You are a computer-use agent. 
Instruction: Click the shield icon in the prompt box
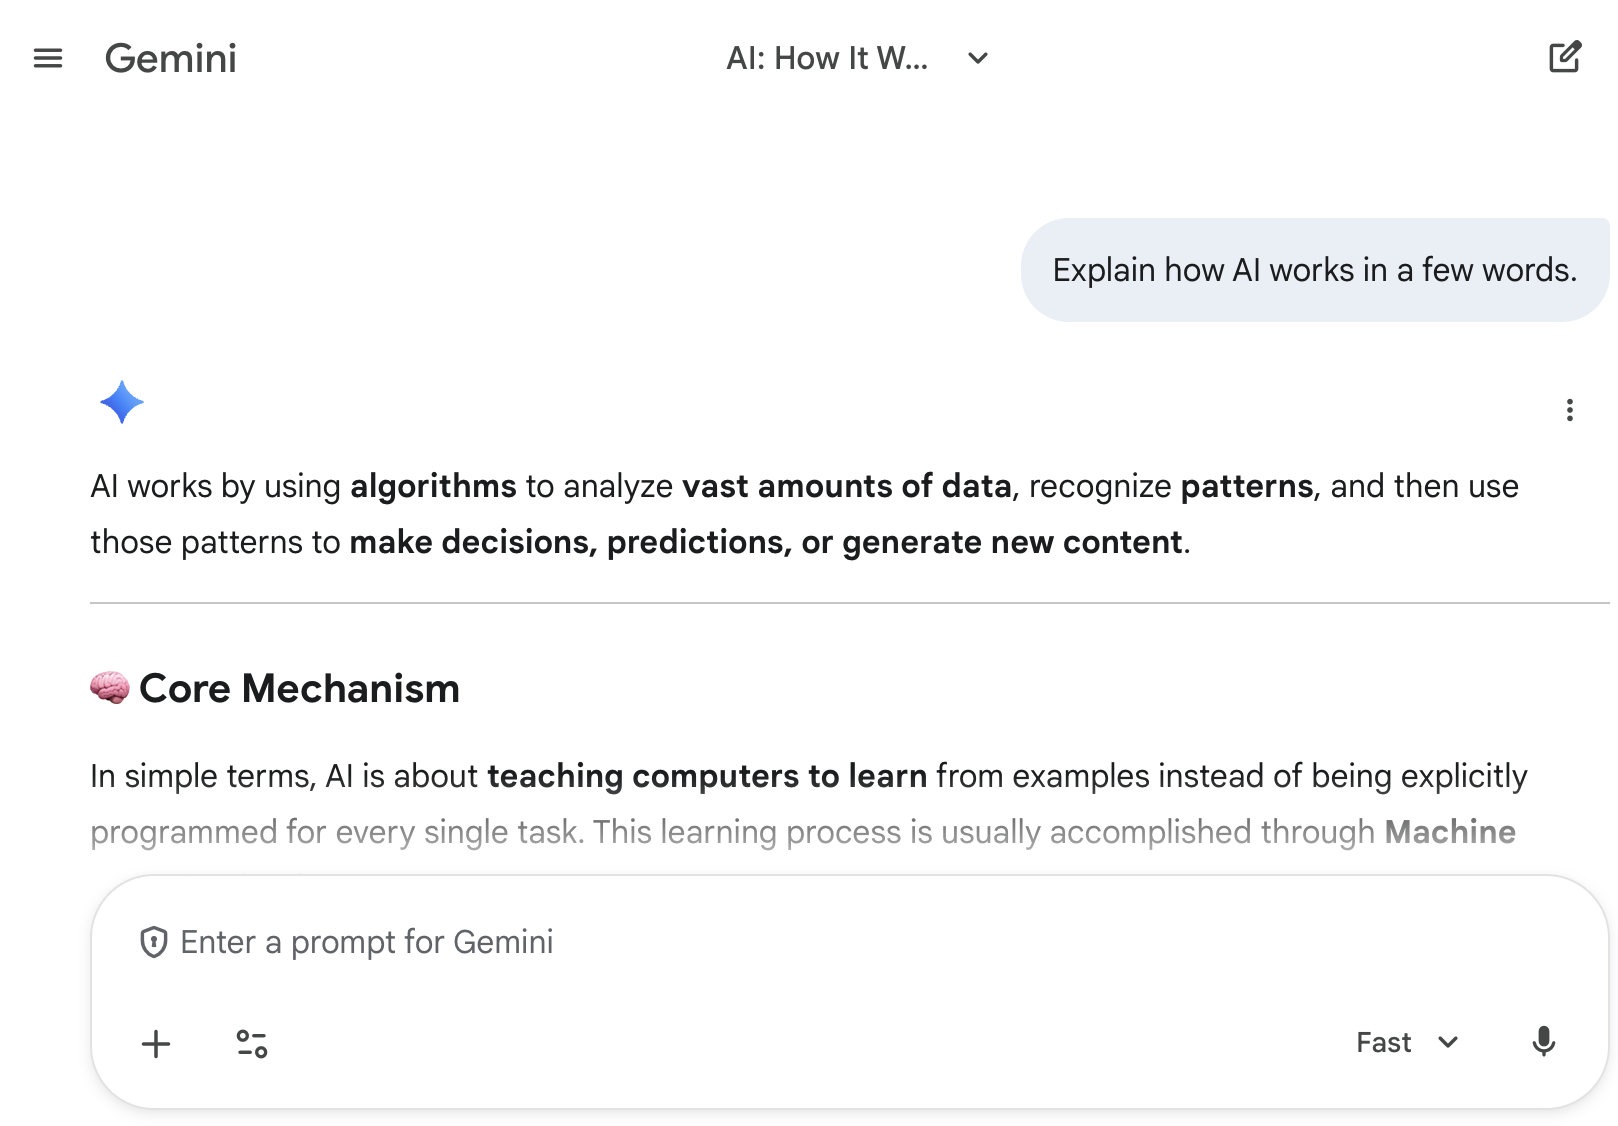click(x=153, y=942)
